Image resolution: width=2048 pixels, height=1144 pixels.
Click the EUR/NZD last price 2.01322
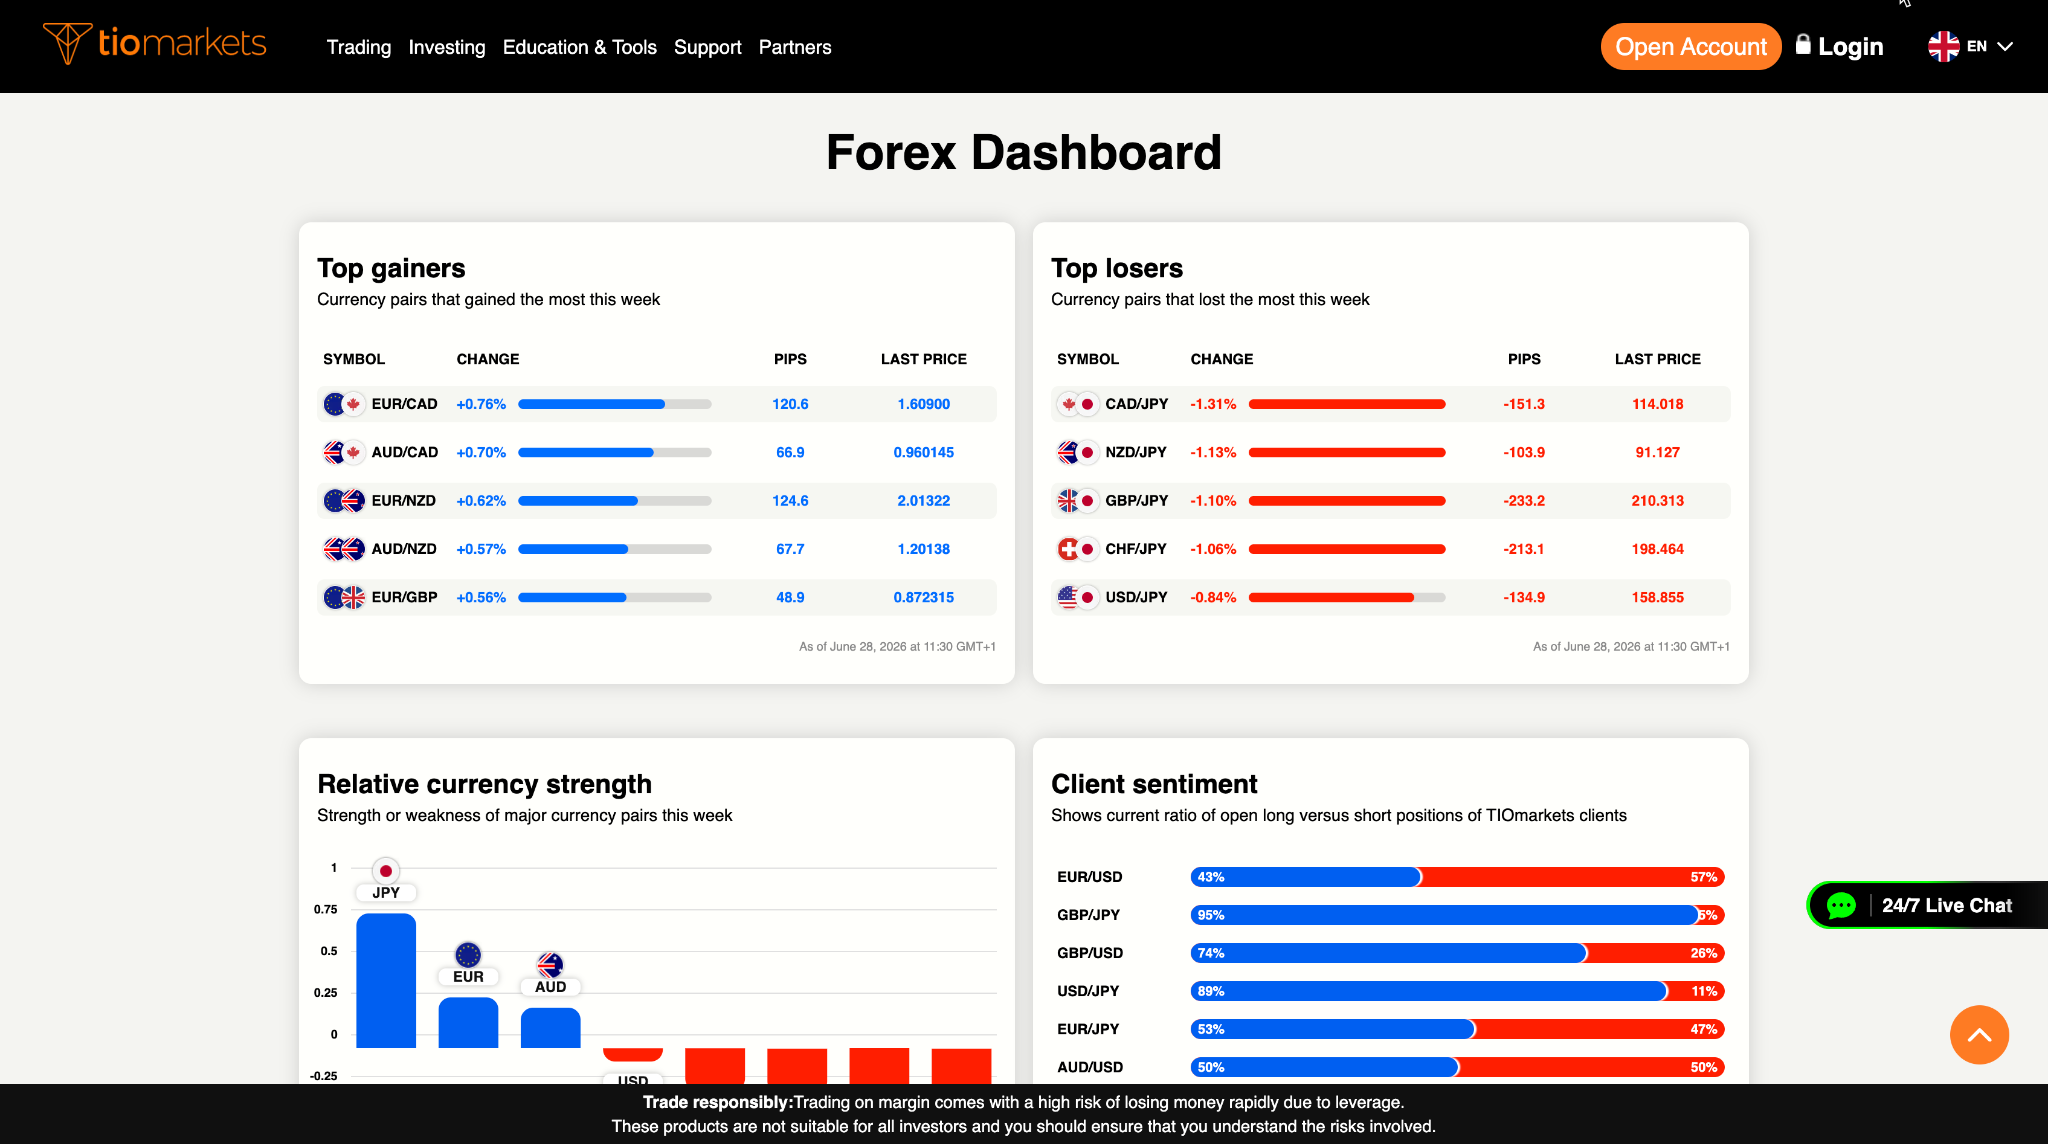pyautogui.click(x=924, y=501)
